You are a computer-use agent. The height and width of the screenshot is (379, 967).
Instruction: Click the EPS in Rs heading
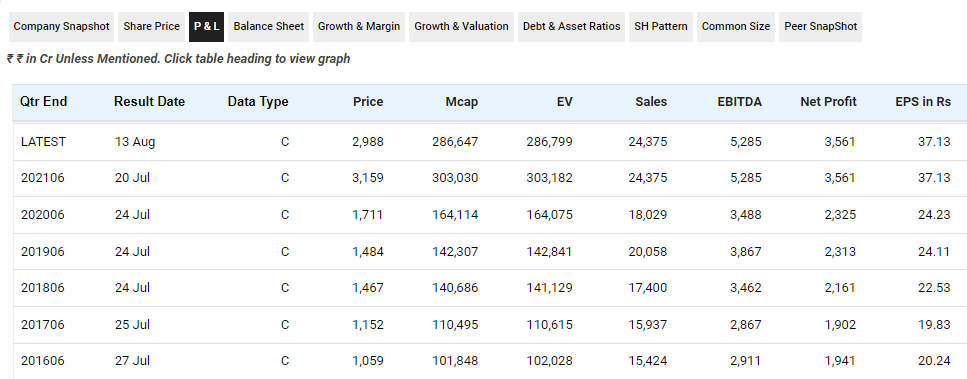(923, 102)
